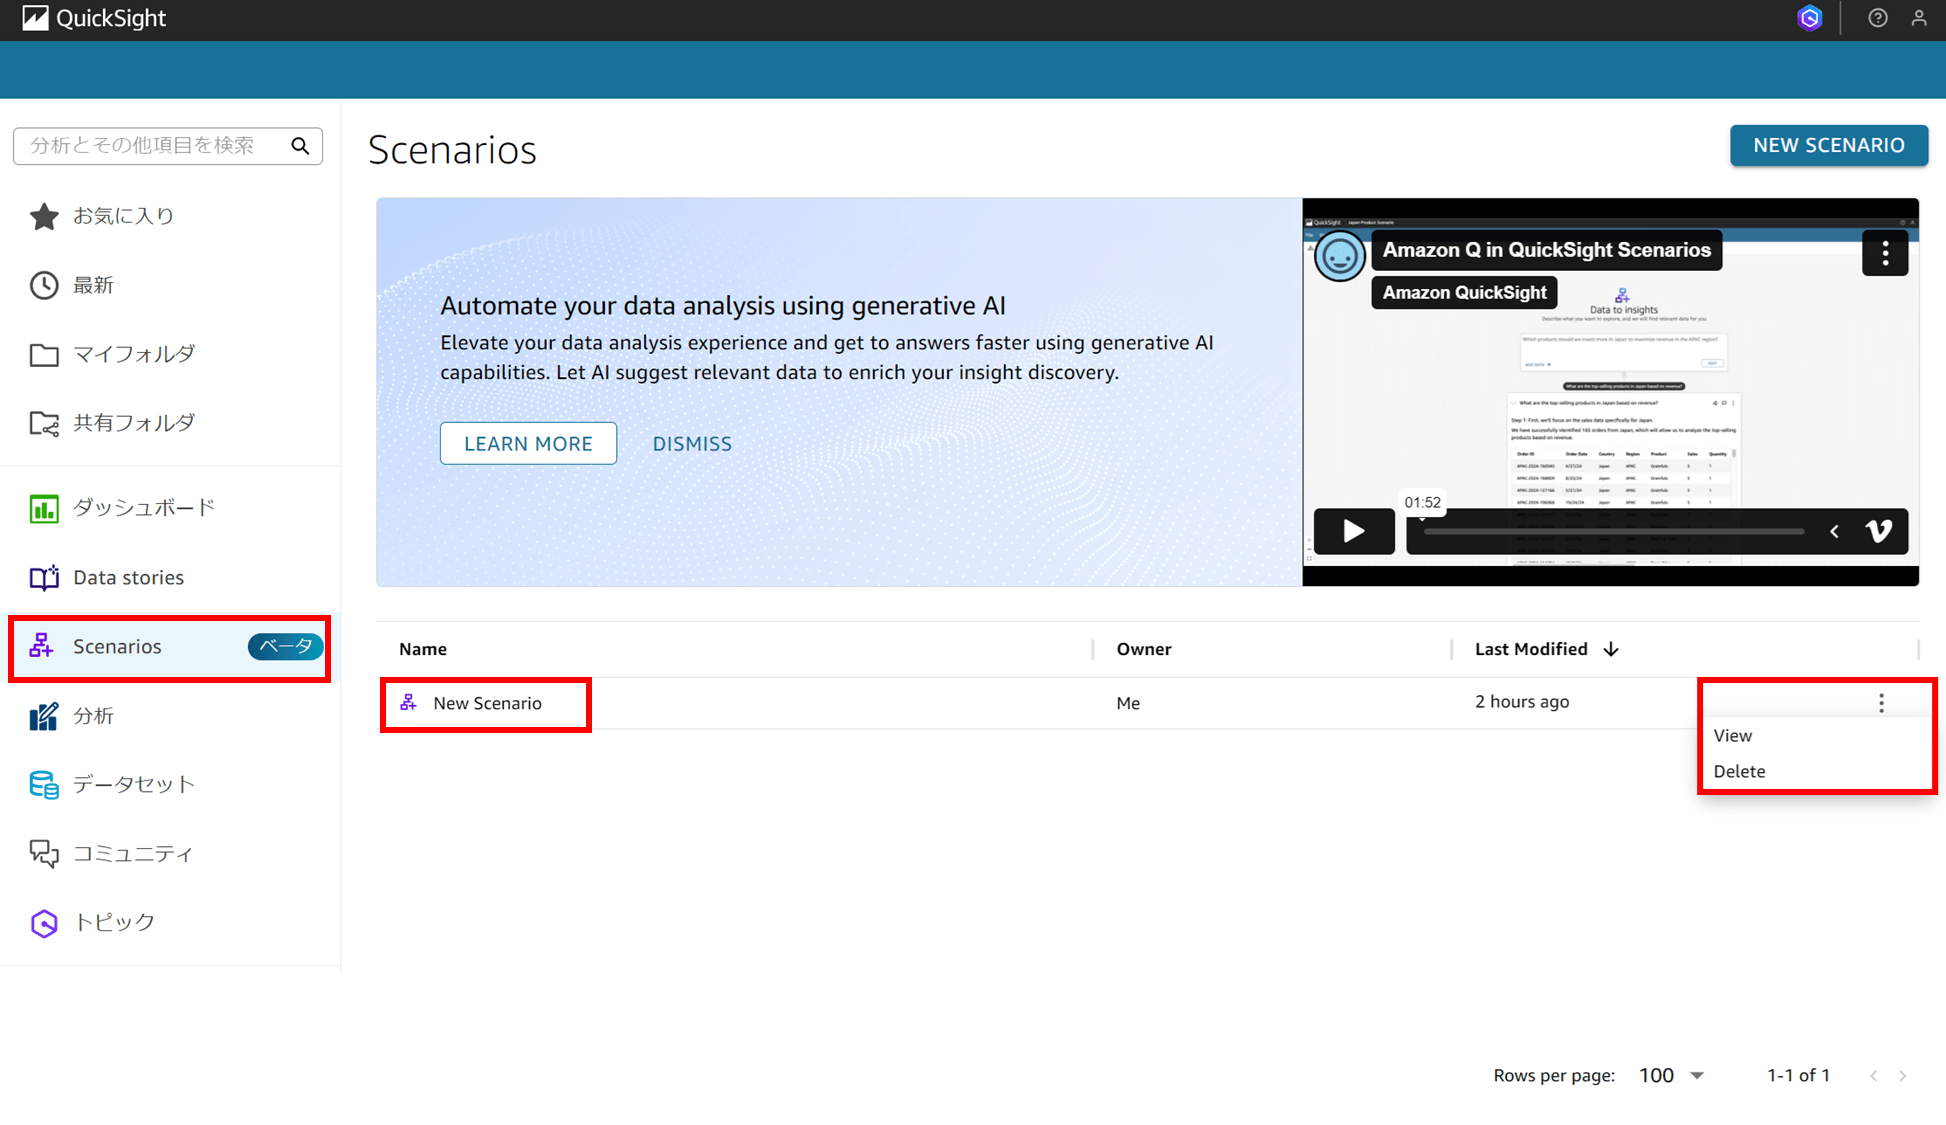The height and width of the screenshot is (1125, 1946).
Task: Click Last Modified column header text
Action: [x=1531, y=649]
